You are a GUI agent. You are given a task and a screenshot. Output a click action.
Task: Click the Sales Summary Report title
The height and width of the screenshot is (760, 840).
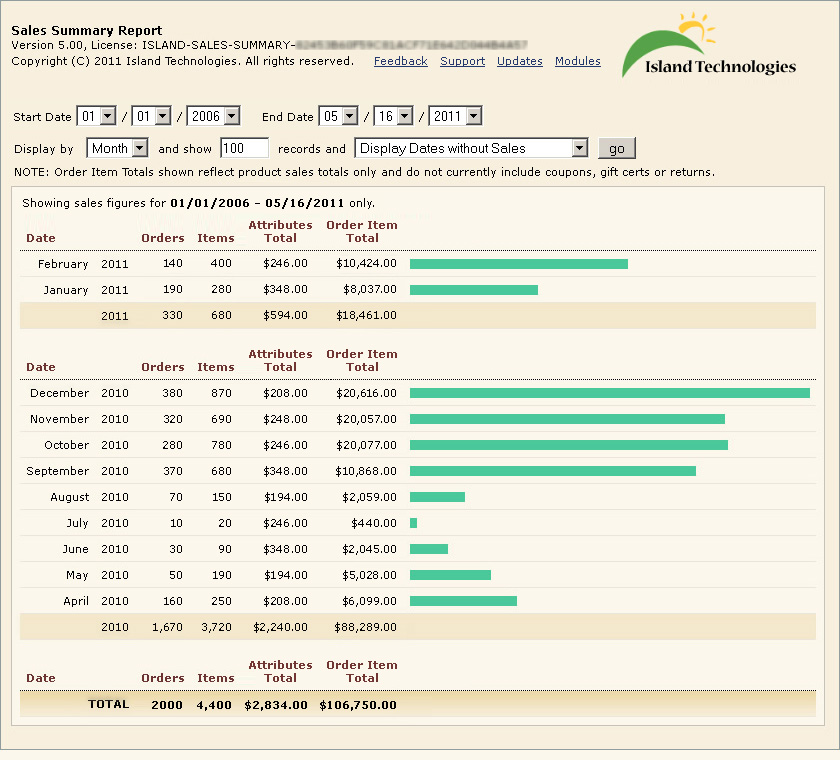pyautogui.click(x=87, y=31)
